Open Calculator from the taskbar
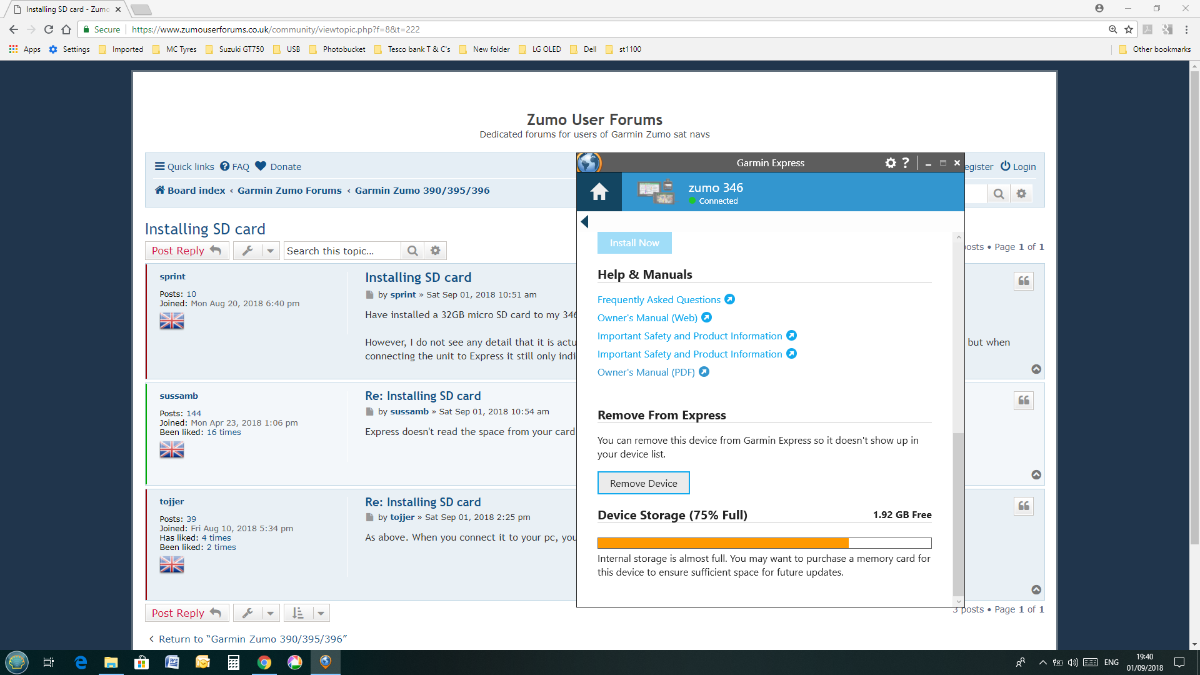 tap(233, 662)
